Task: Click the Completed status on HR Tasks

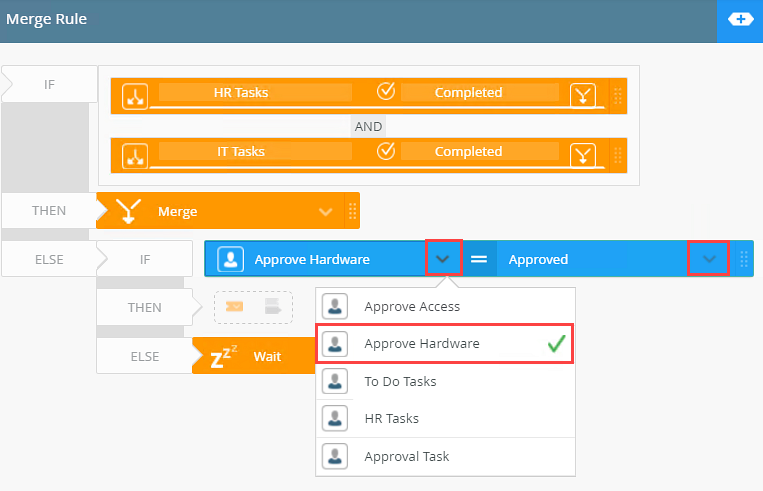Action: coord(468,93)
